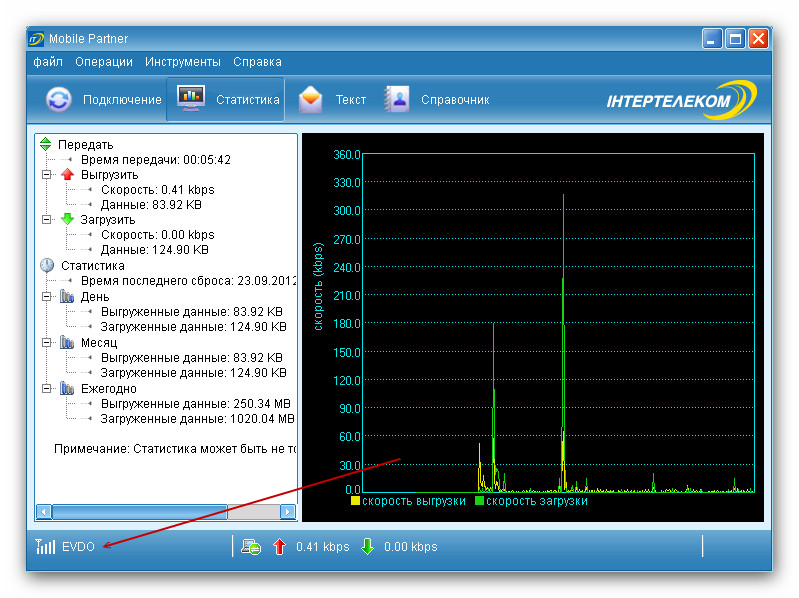Click the status bar connection computer icon
799x598 pixels.
pos(251,547)
